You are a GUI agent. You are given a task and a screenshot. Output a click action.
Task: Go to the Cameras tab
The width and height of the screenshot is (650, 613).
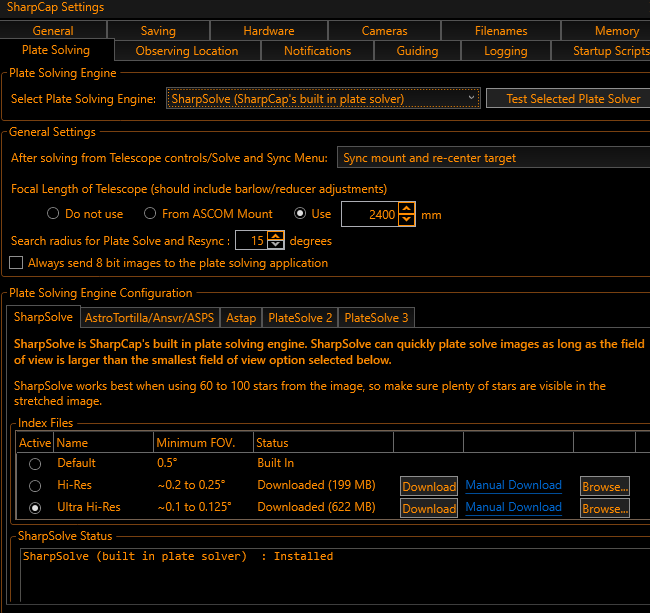pyautogui.click(x=384, y=30)
